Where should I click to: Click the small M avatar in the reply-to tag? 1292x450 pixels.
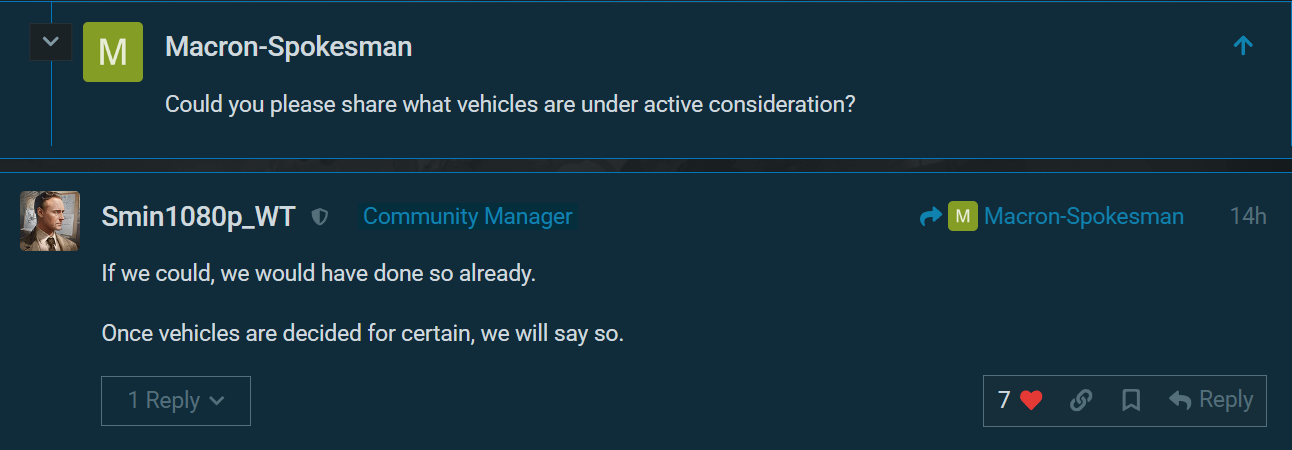pos(962,216)
